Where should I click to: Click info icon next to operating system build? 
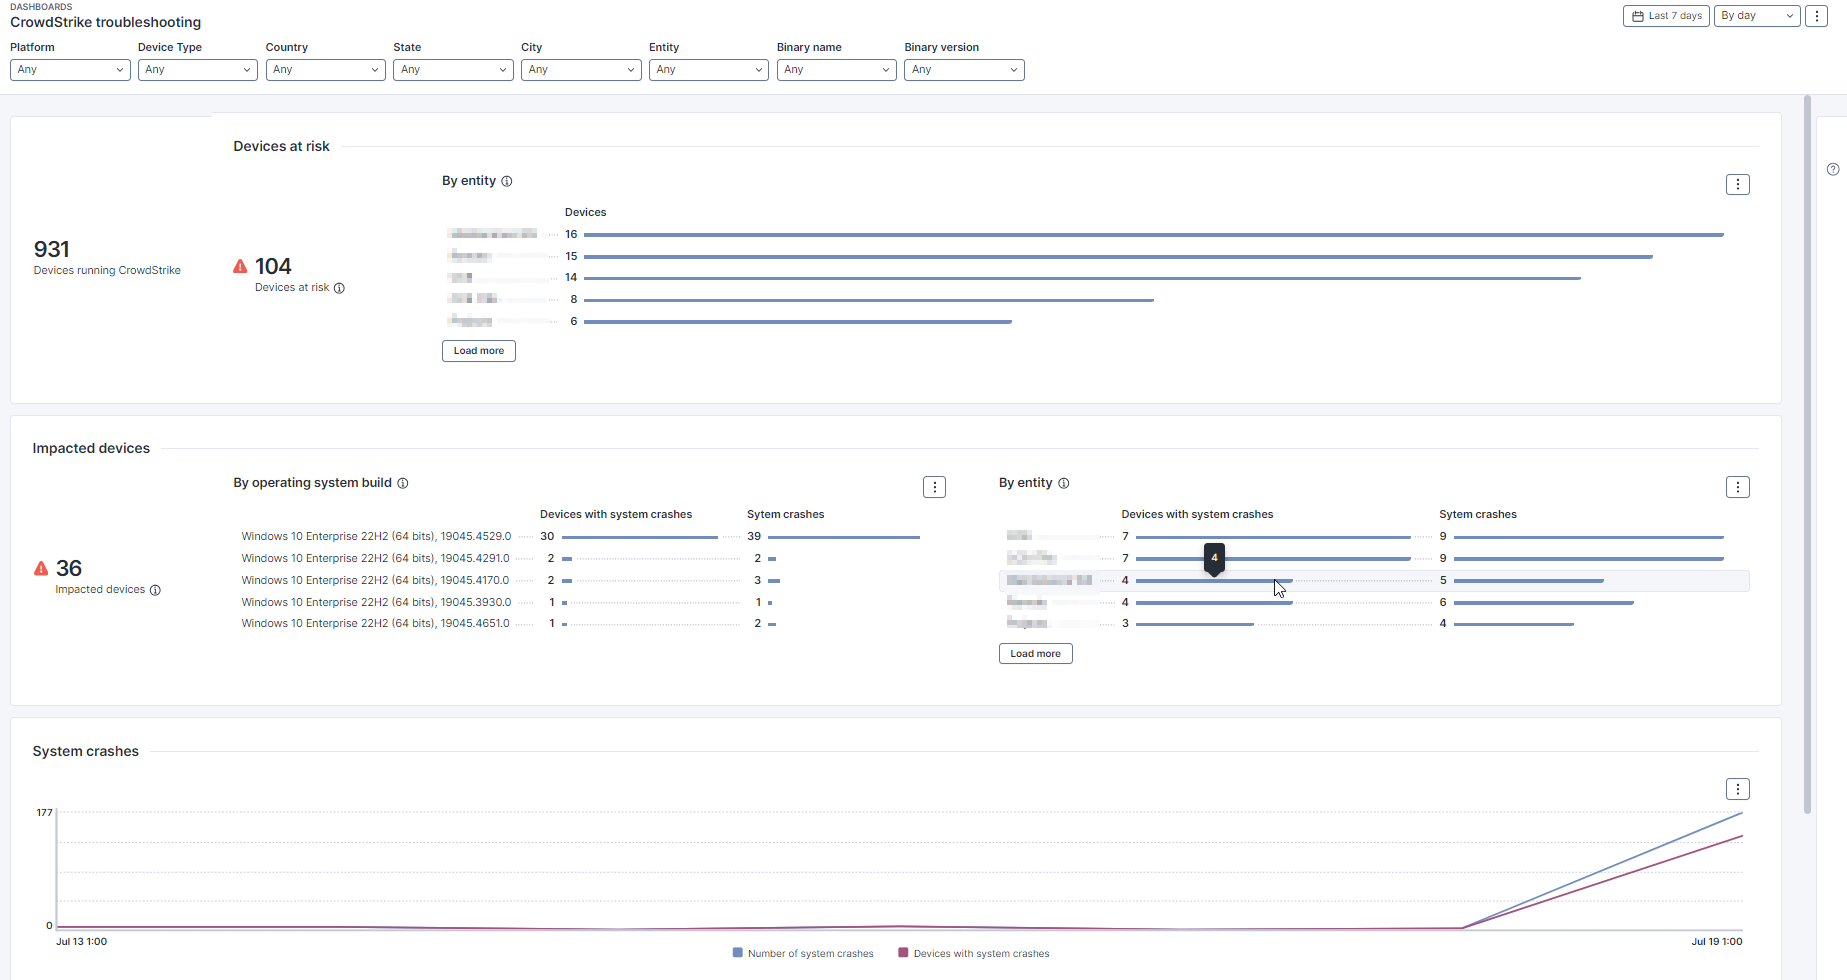click(x=403, y=483)
